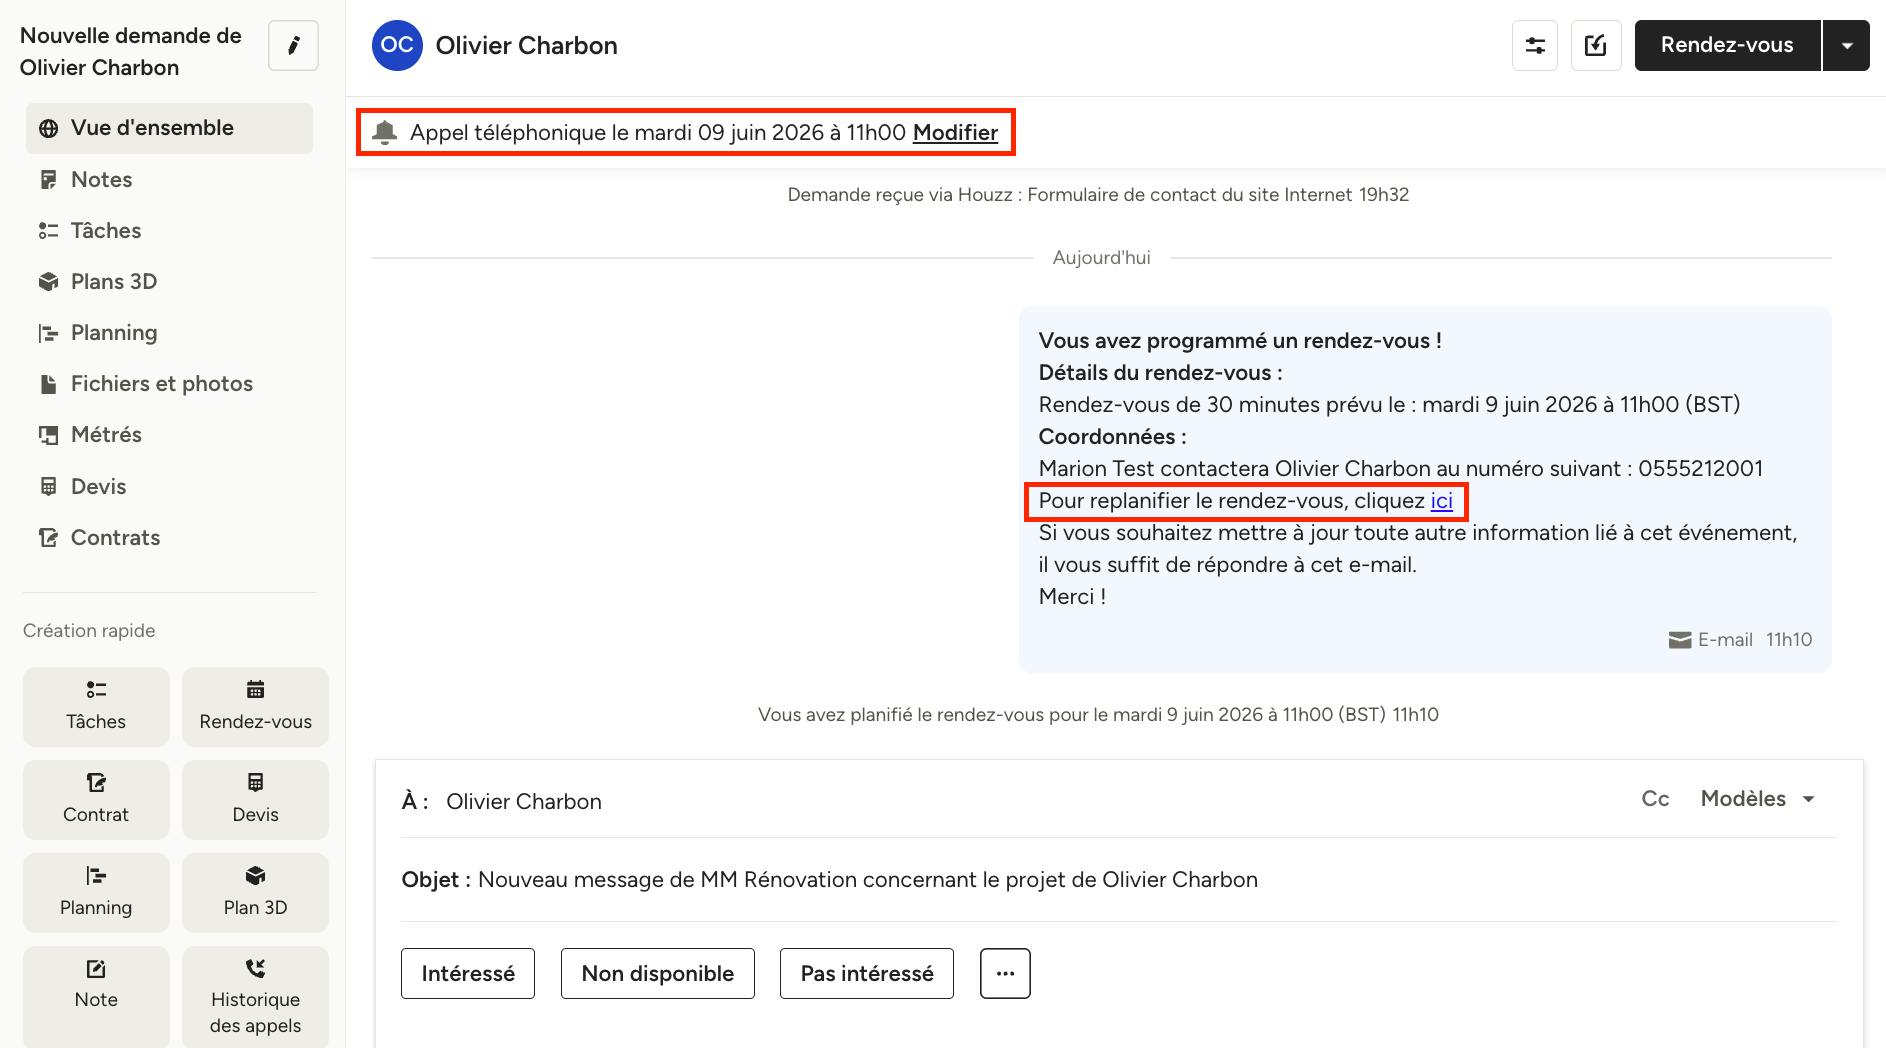This screenshot has width=1886, height=1048.
Task: Open the Modèles dropdown
Action: click(x=1757, y=798)
